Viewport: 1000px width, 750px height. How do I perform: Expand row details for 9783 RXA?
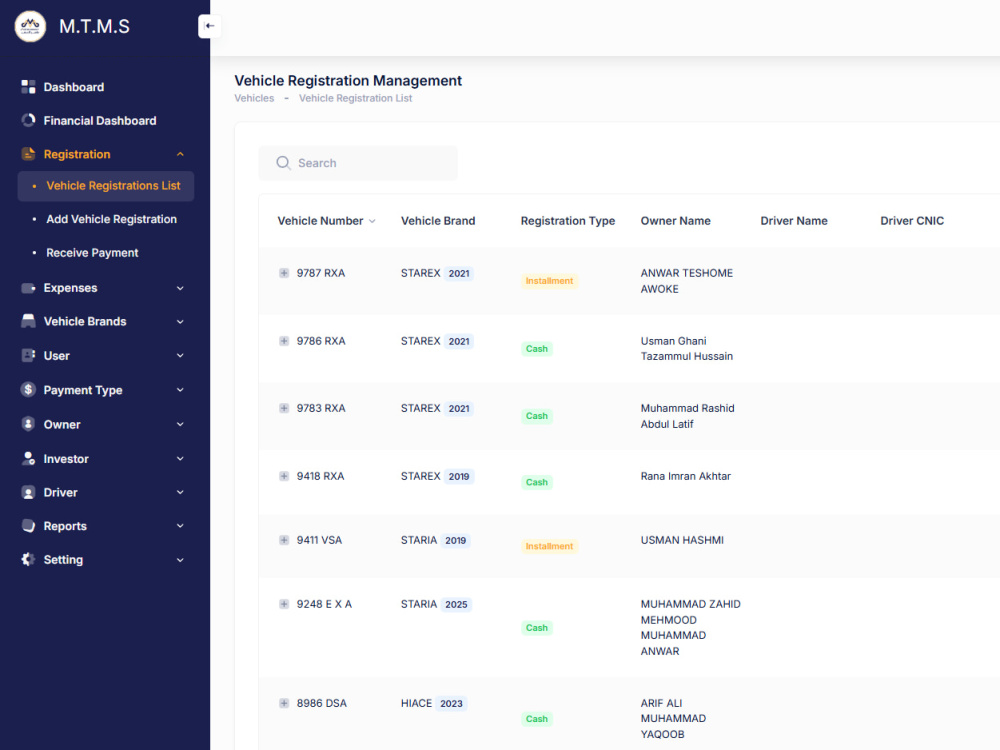[284, 408]
